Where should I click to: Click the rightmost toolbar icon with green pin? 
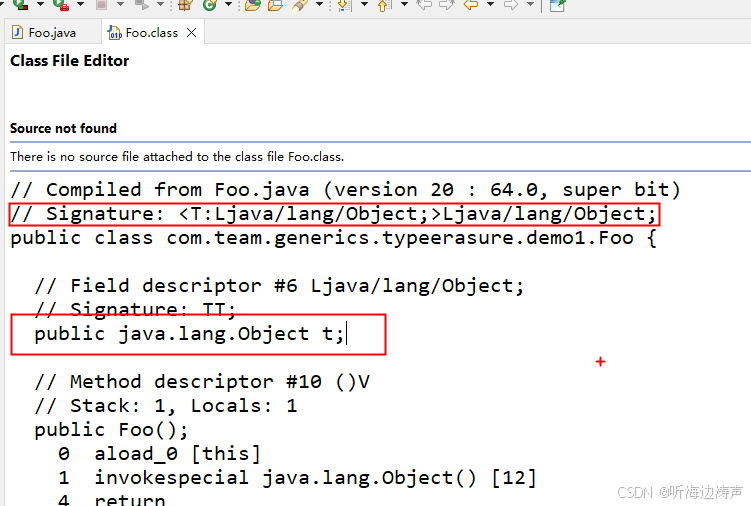(x=557, y=5)
